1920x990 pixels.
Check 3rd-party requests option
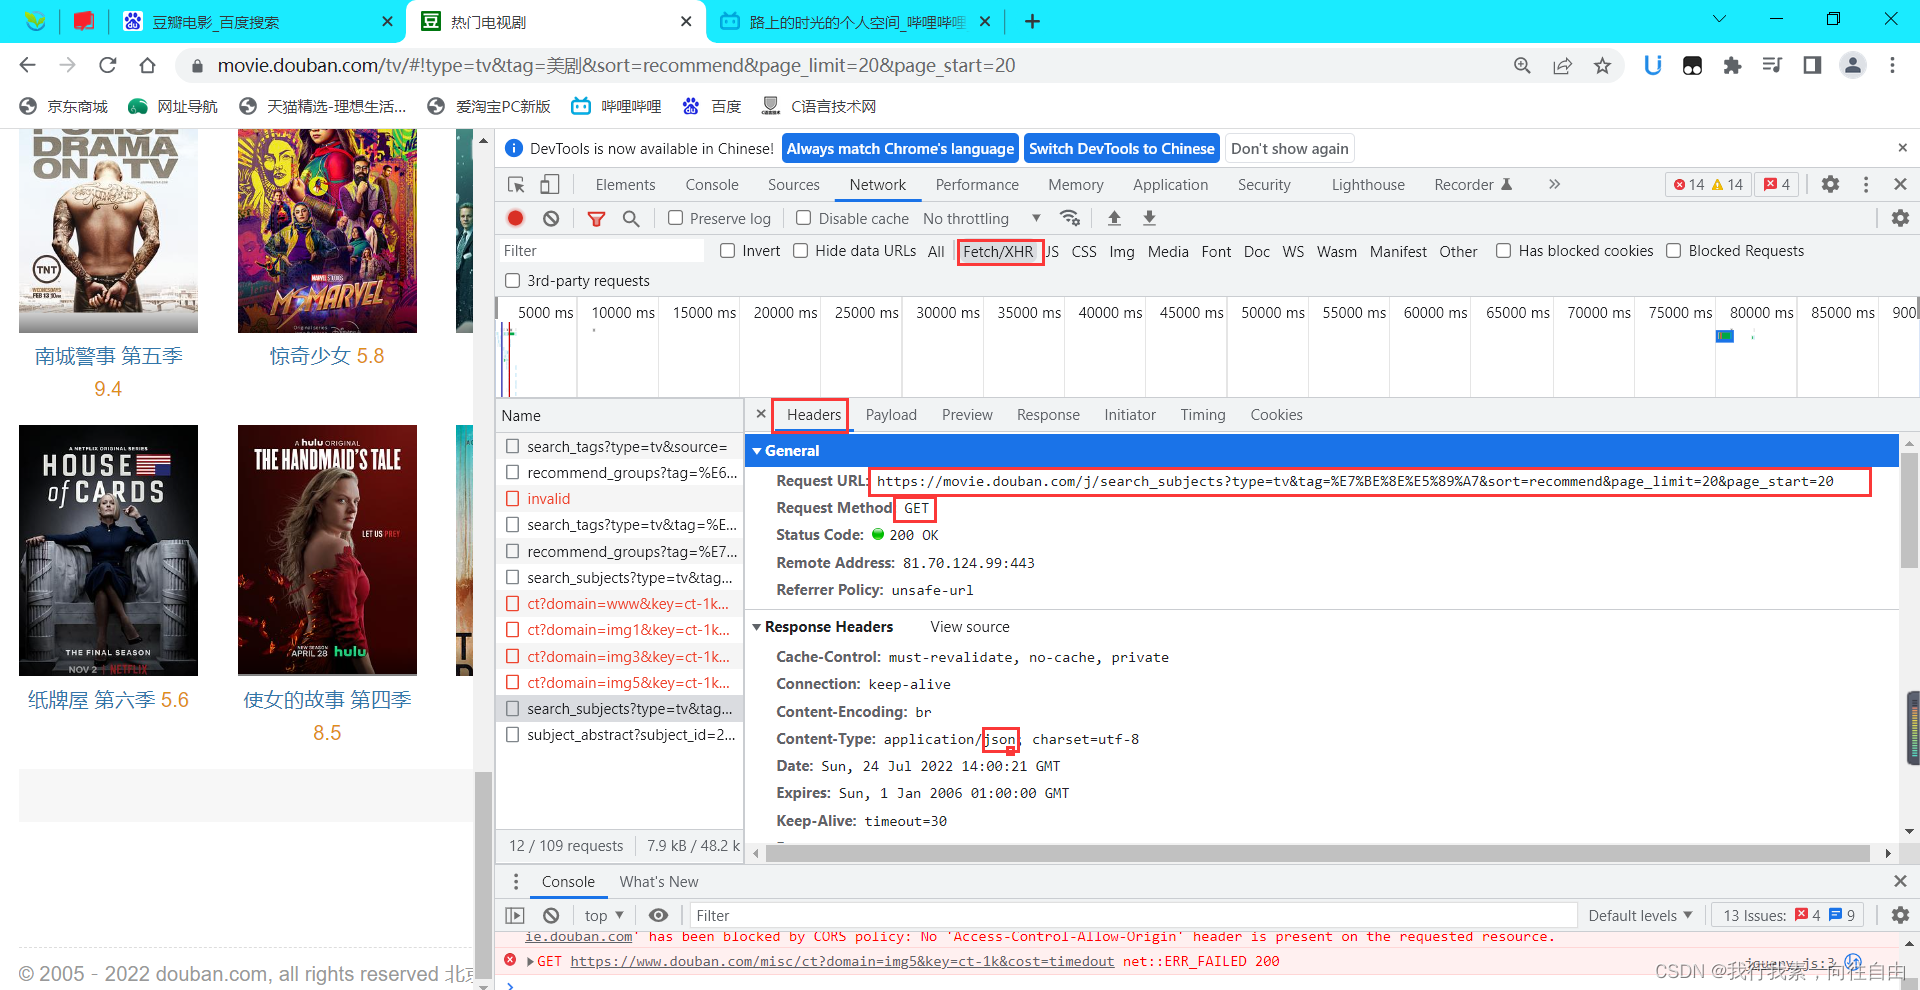[513, 281]
